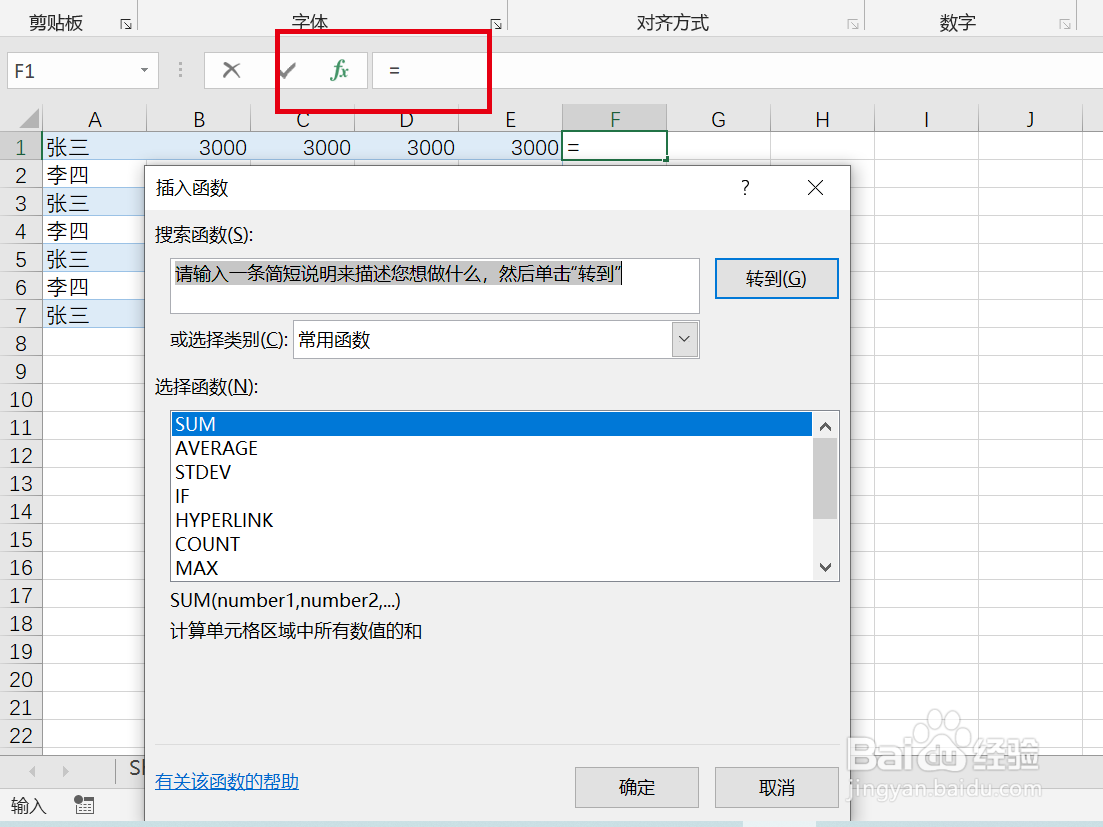The height and width of the screenshot is (827, 1103).
Task: Click the 确定 button
Action: 636,787
